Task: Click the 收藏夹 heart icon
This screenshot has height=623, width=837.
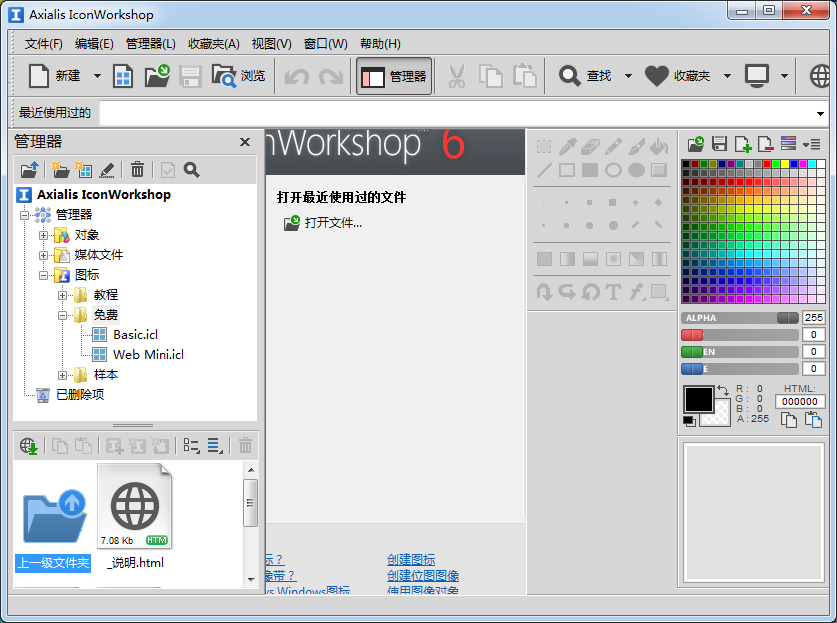Action: (x=656, y=76)
